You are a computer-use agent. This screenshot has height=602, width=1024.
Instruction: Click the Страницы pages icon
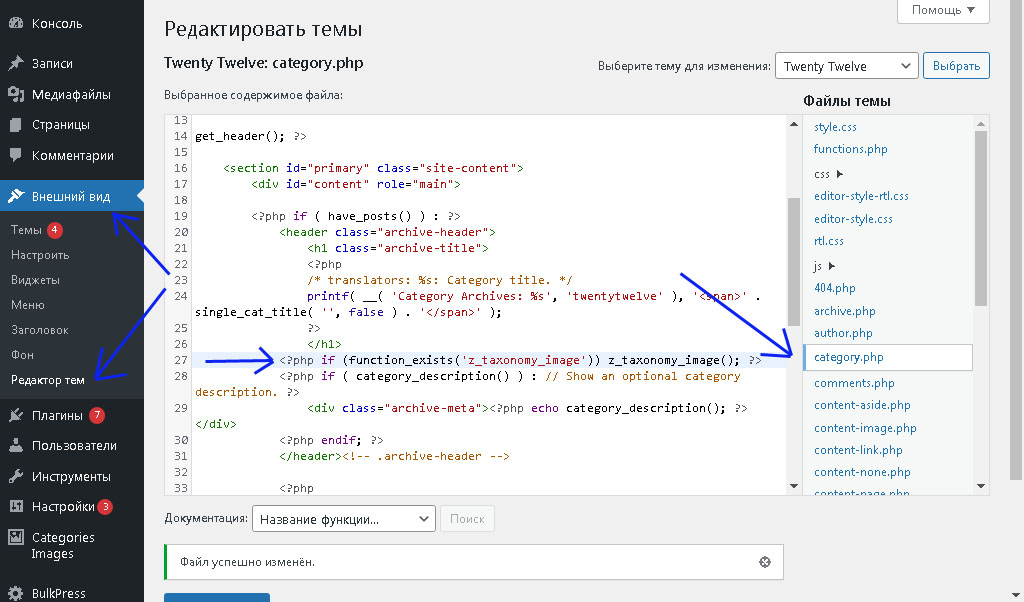click(16, 124)
